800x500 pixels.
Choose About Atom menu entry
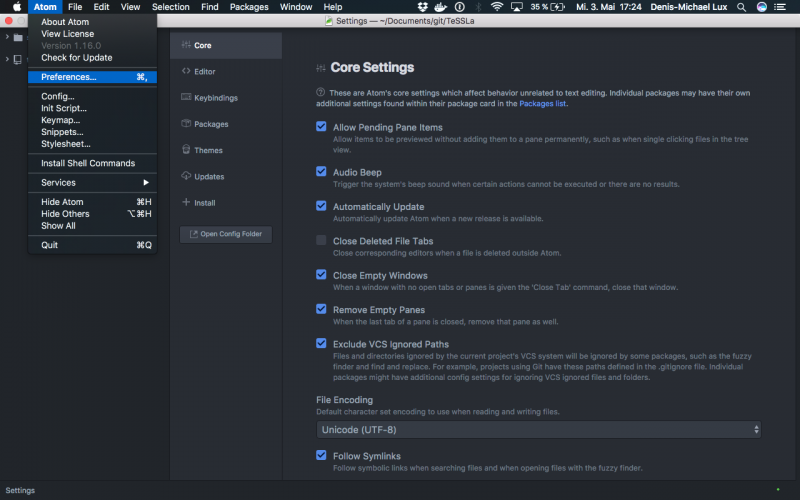92,22
